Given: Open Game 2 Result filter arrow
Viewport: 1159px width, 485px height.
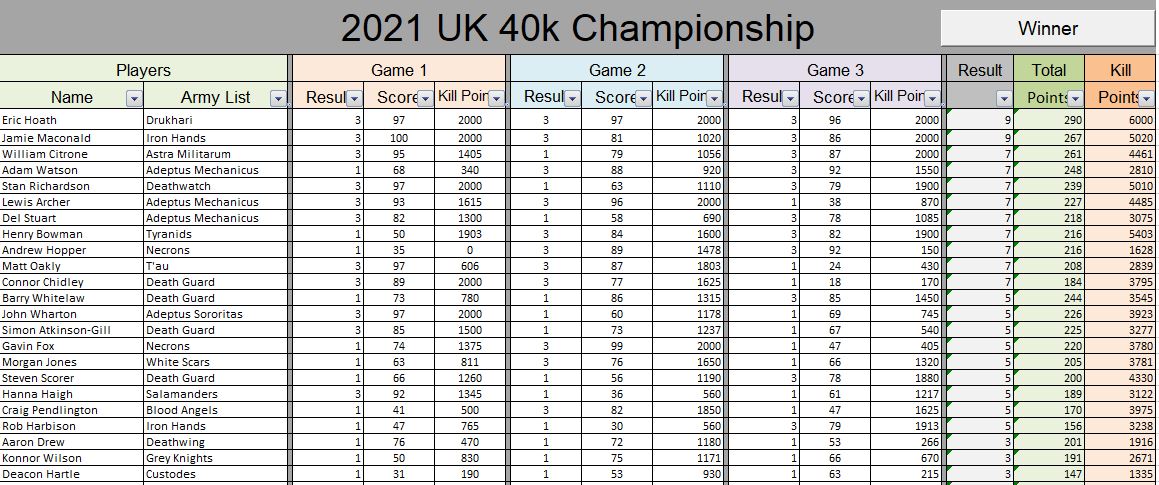Looking at the screenshot, I should tap(573, 98).
